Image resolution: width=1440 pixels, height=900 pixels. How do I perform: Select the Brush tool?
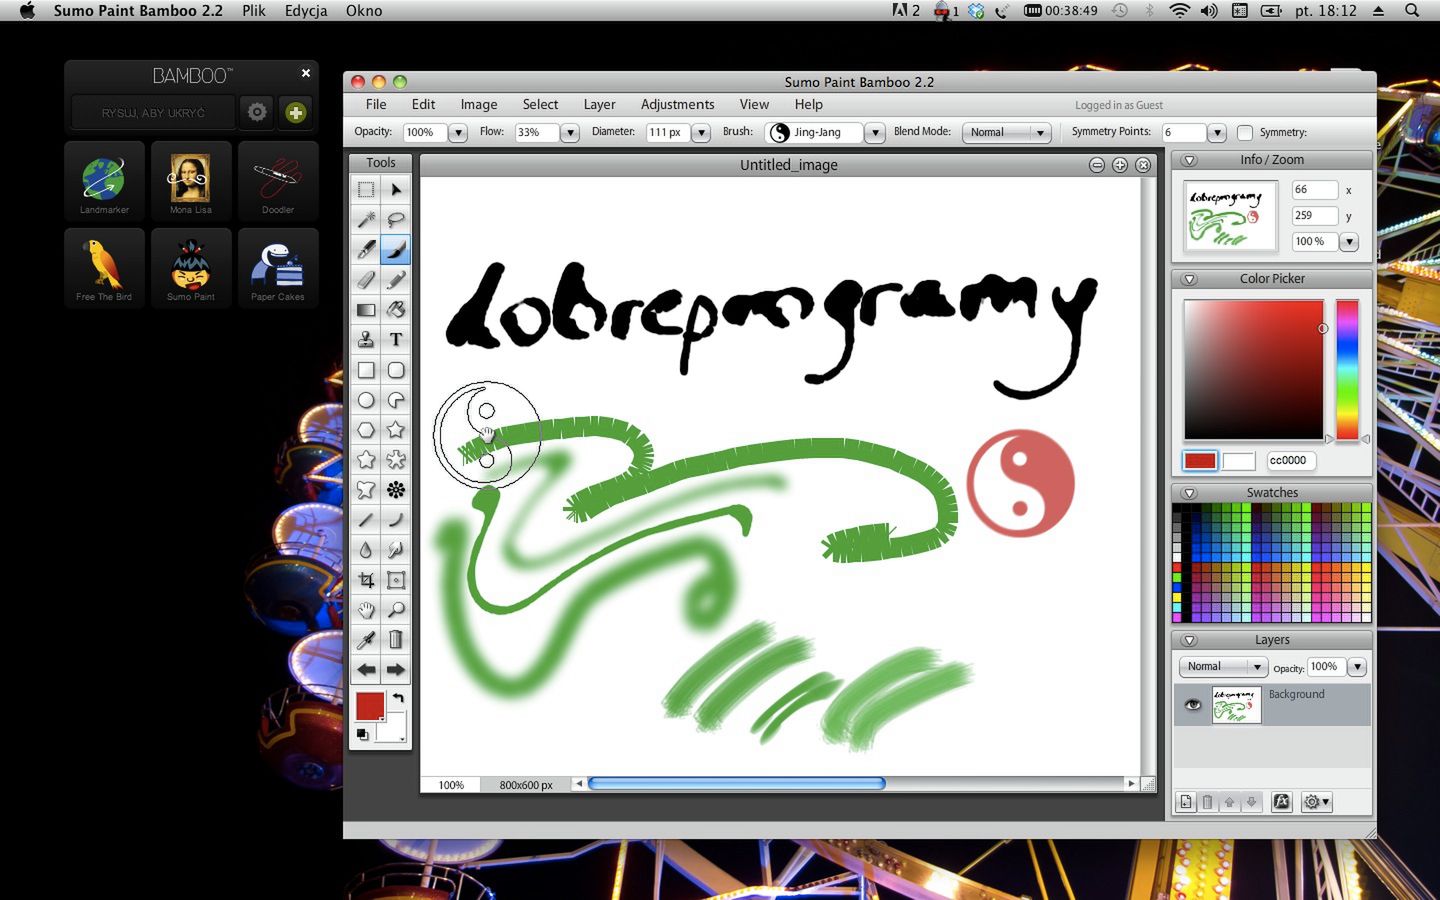pos(396,249)
